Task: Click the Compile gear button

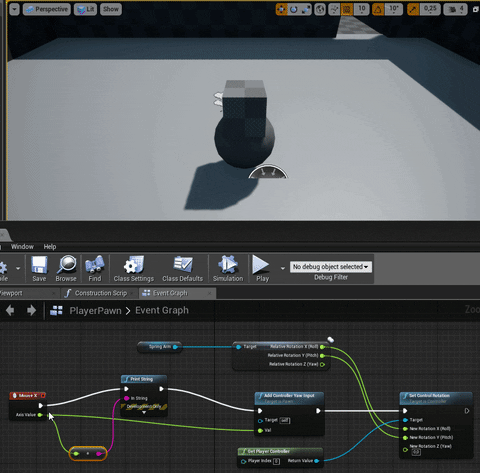Action: click(x=3, y=269)
